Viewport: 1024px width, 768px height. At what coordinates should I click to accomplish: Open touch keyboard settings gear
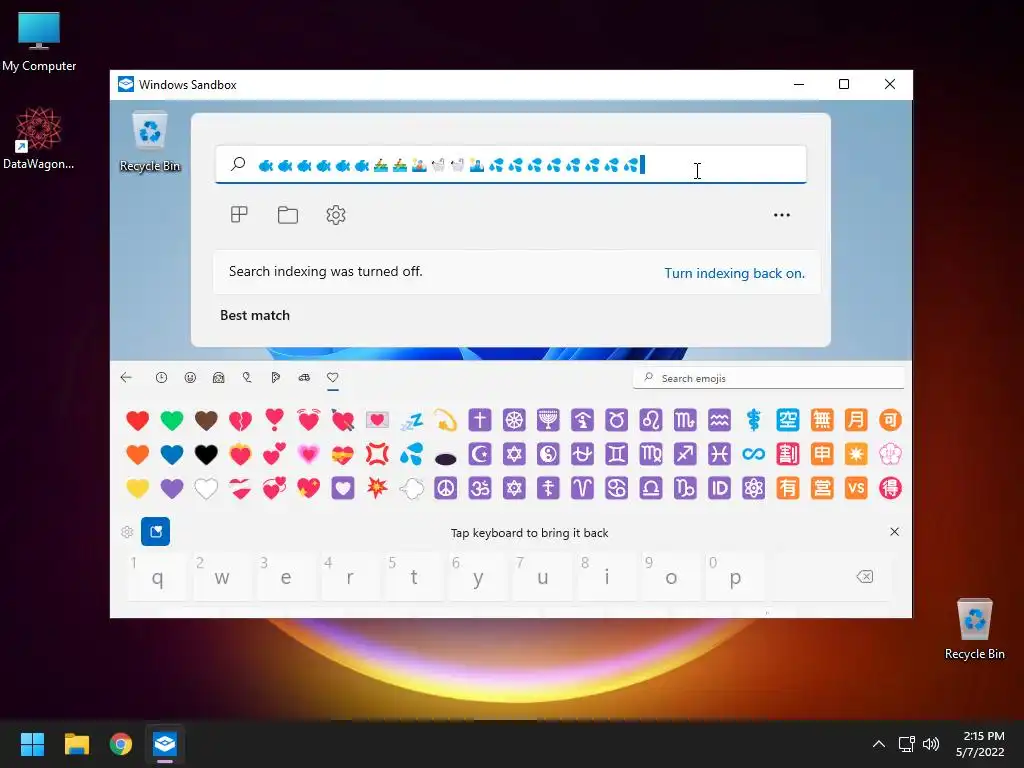coord(127,532)
